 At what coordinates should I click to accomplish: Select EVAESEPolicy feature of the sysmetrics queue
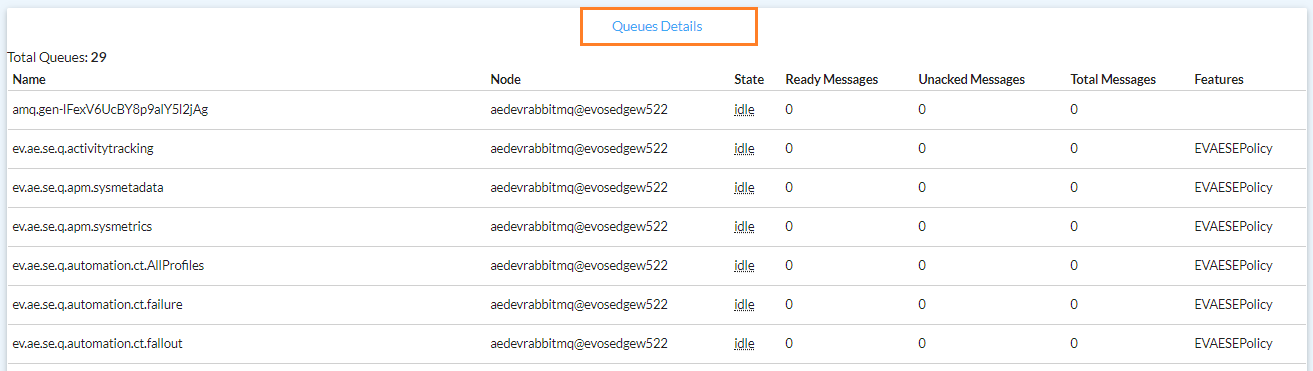pos(1233,227)
